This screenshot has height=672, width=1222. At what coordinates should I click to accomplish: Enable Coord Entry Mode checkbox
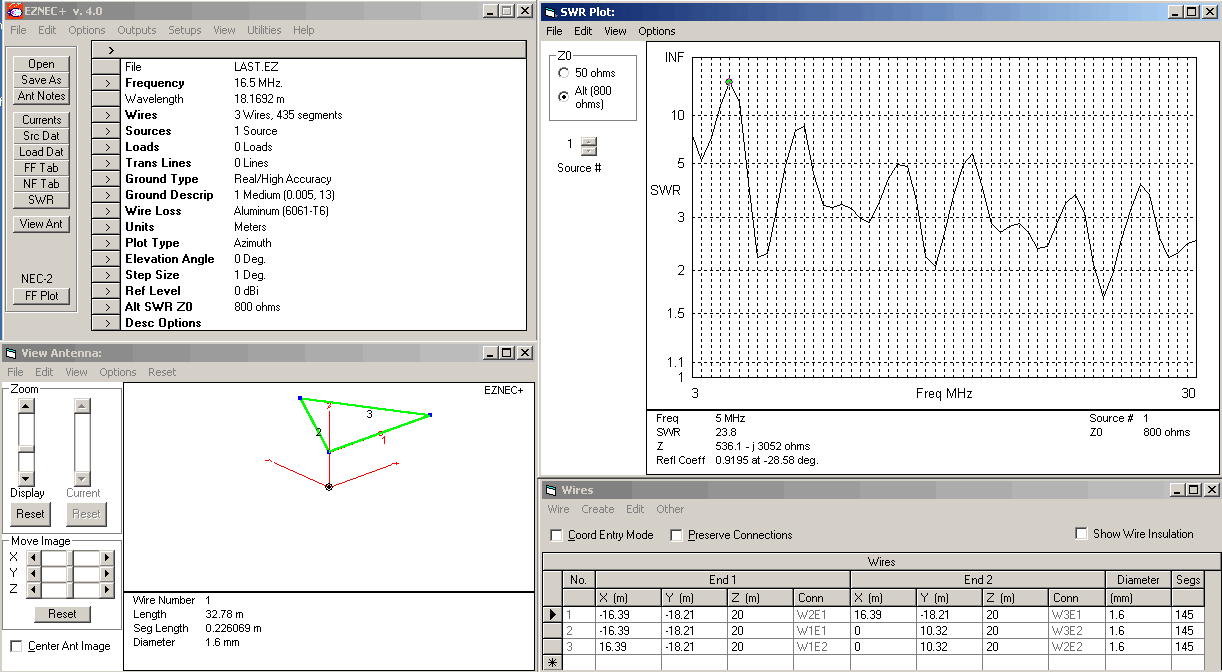click(x=557, y=535)
